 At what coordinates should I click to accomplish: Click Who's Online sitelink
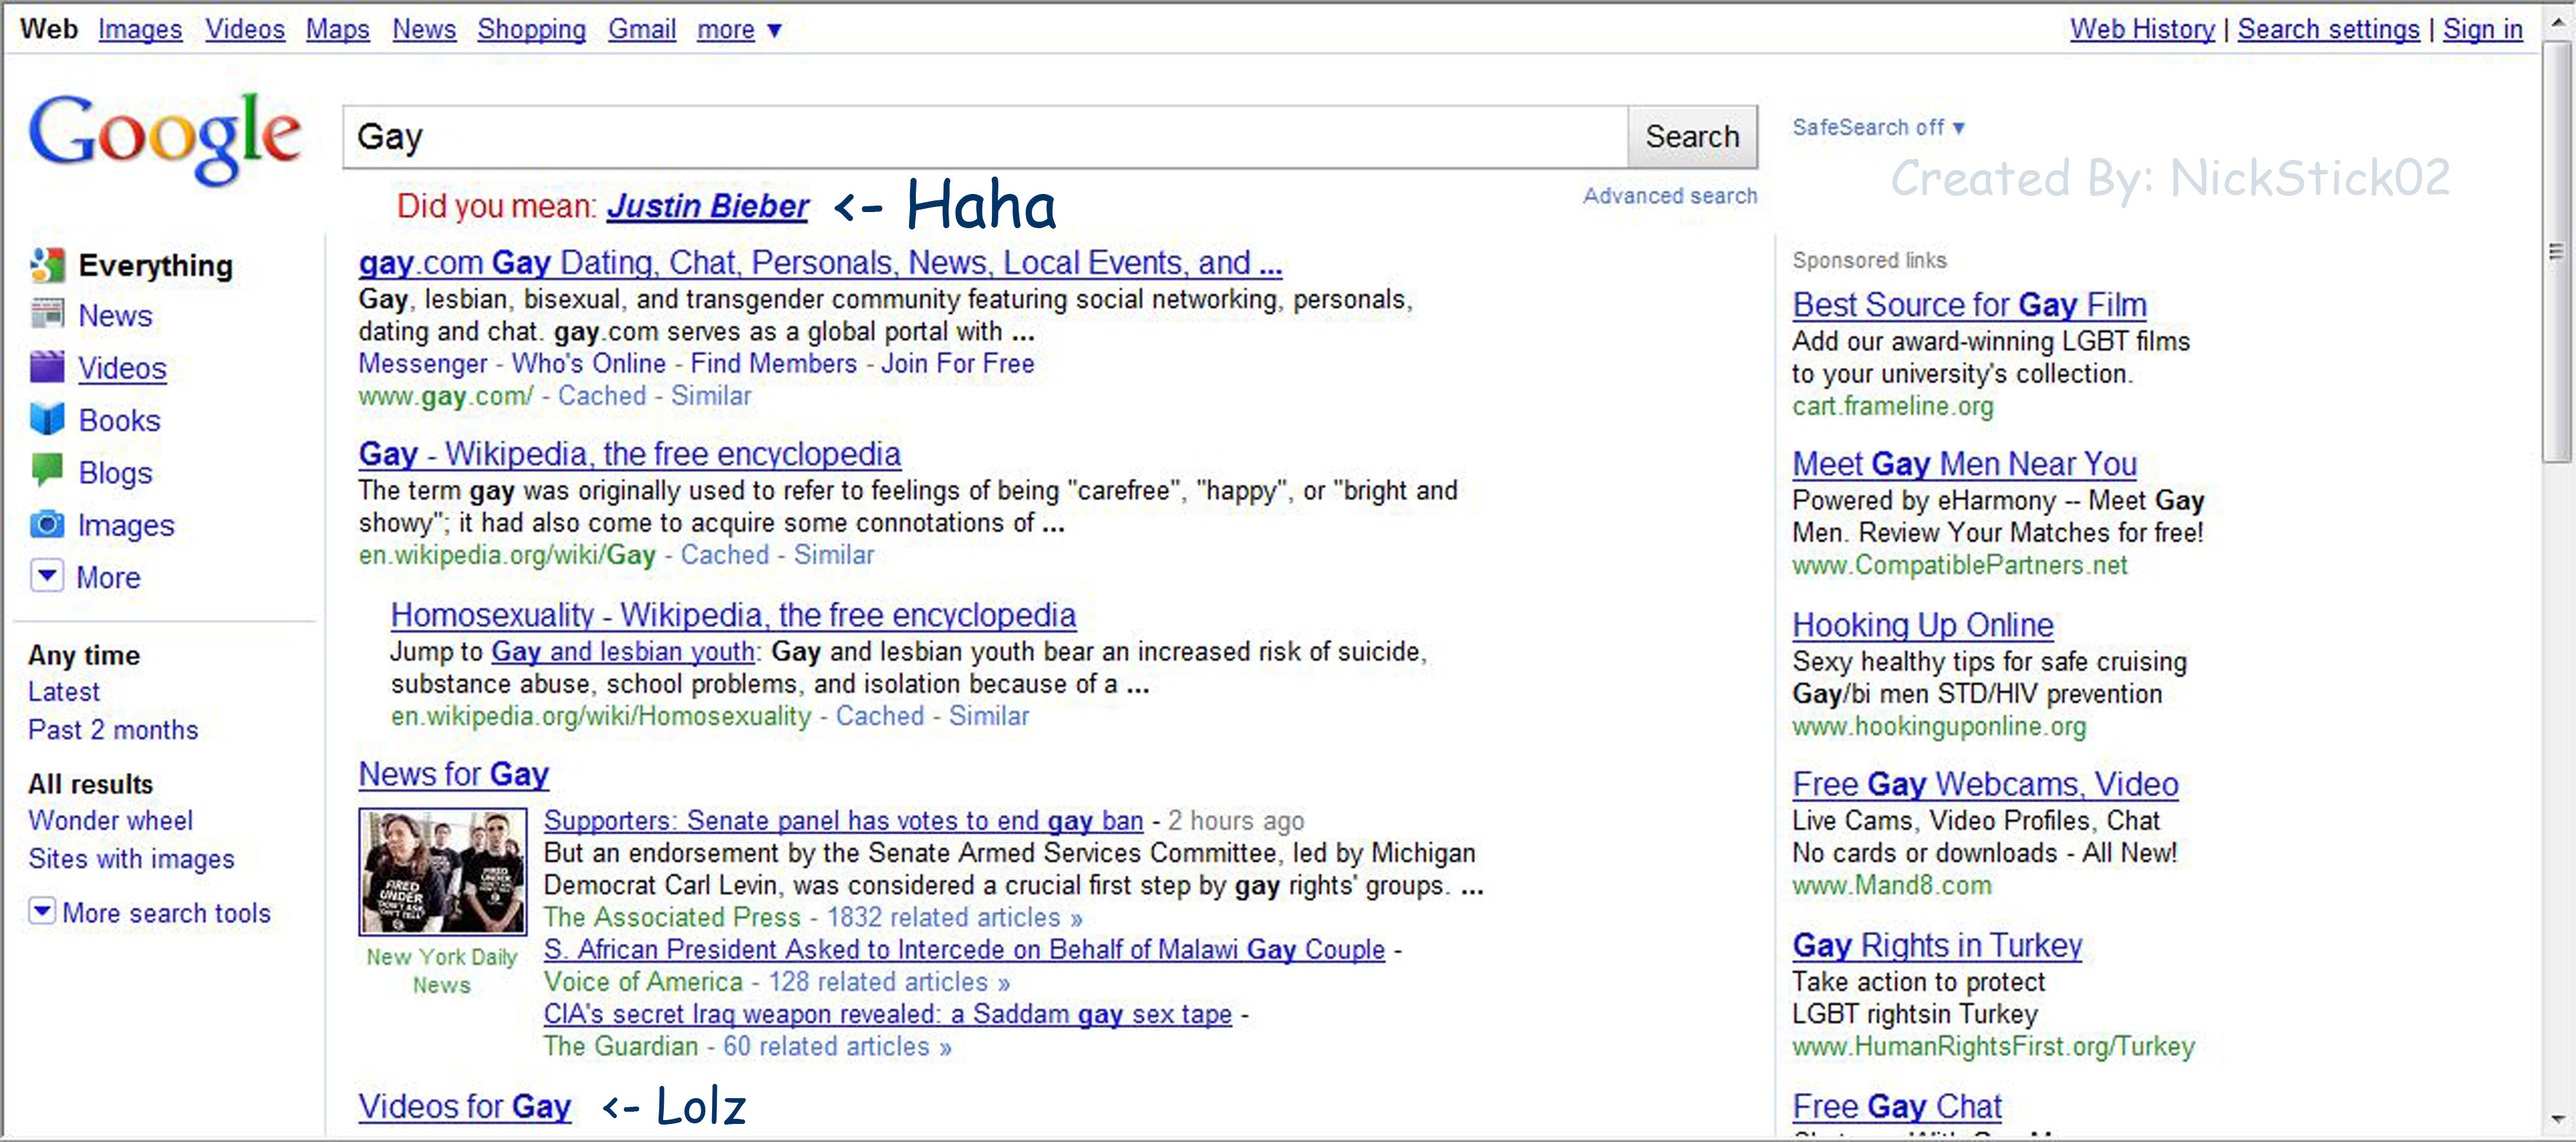(x=588, y=364)
